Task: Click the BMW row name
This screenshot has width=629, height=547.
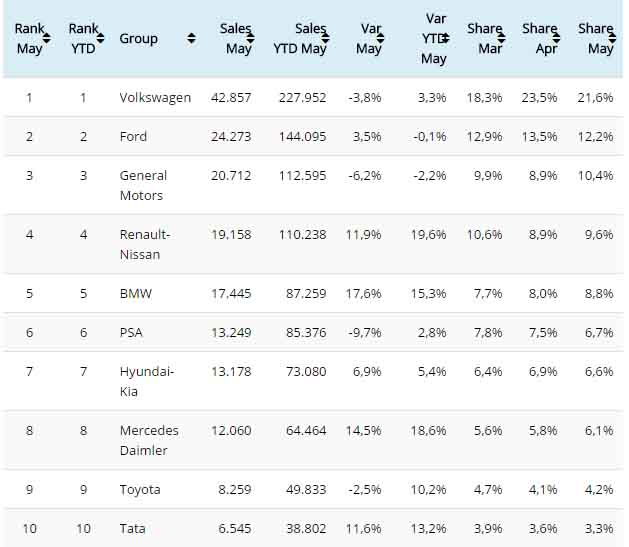Action: 135,294
